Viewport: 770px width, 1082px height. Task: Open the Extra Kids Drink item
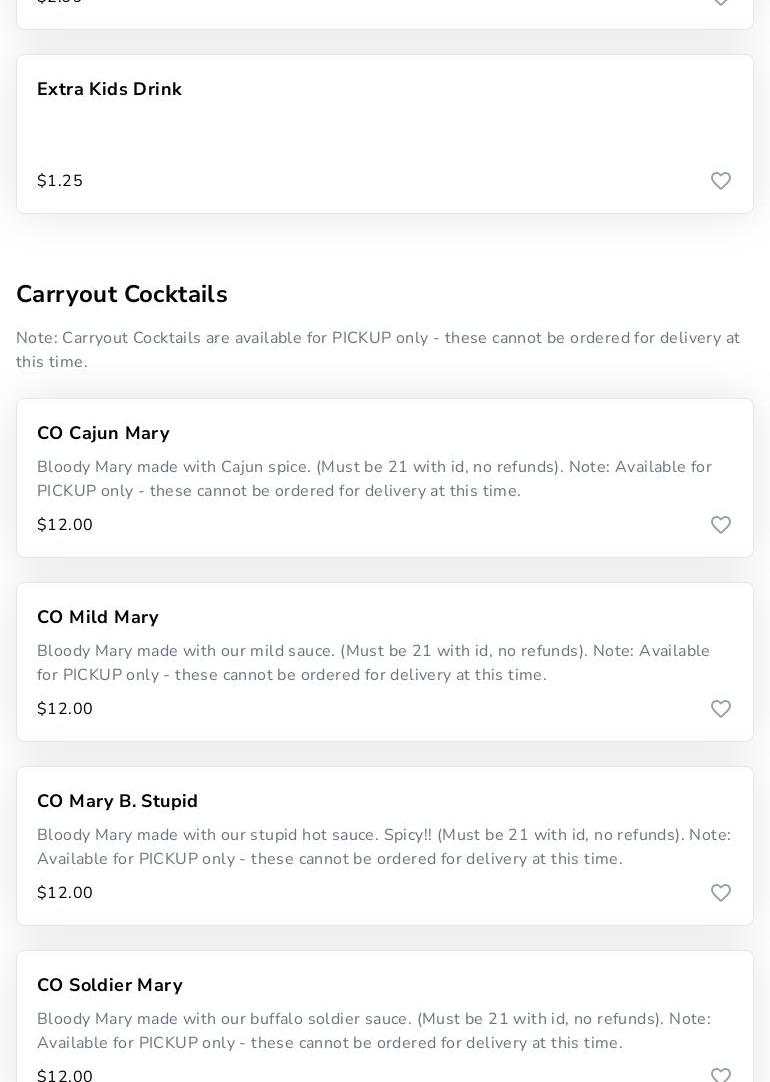coord(109,89)
